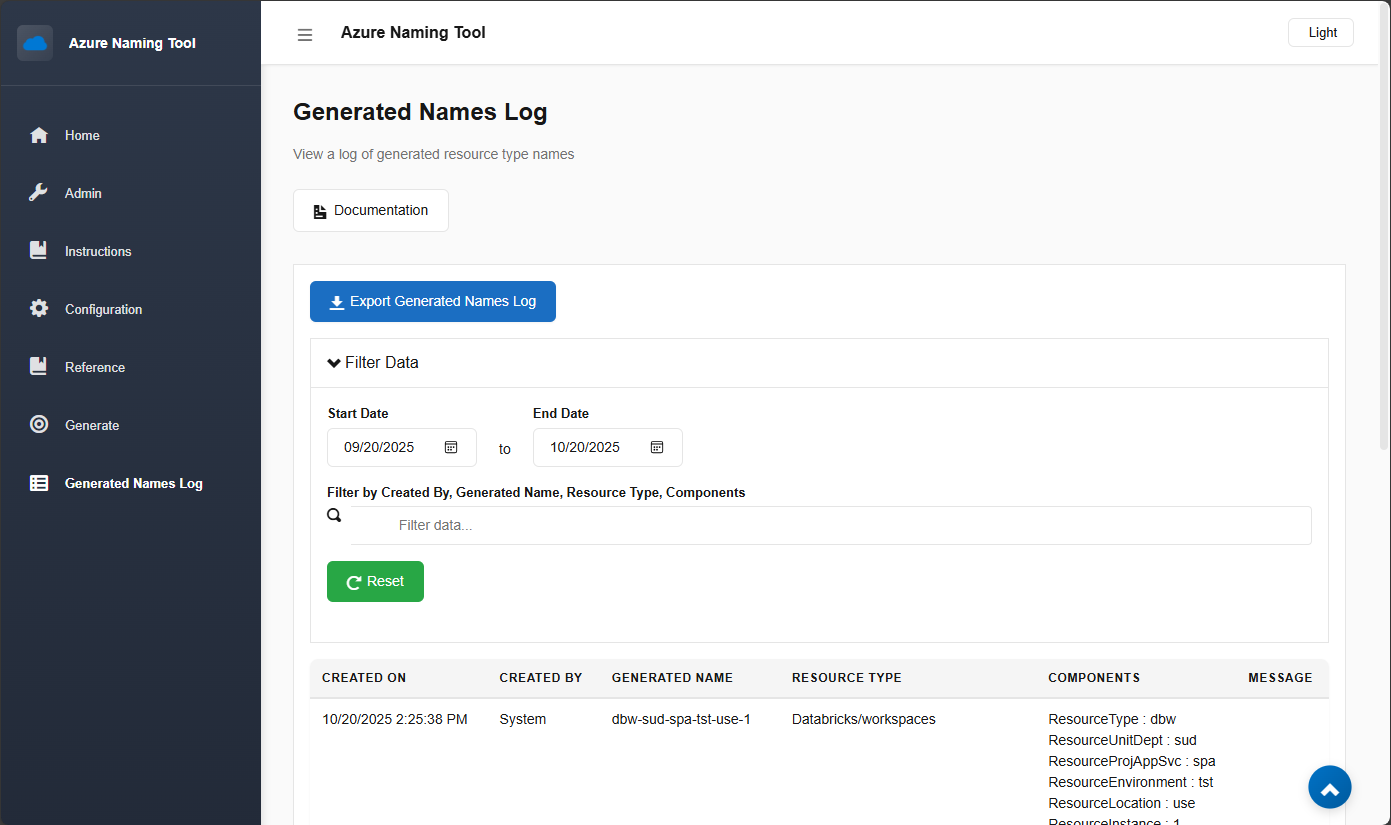Screen dimensions: 1391x825
Task: Switch the Light theme toggle
Action: [x=1320, y=33]
